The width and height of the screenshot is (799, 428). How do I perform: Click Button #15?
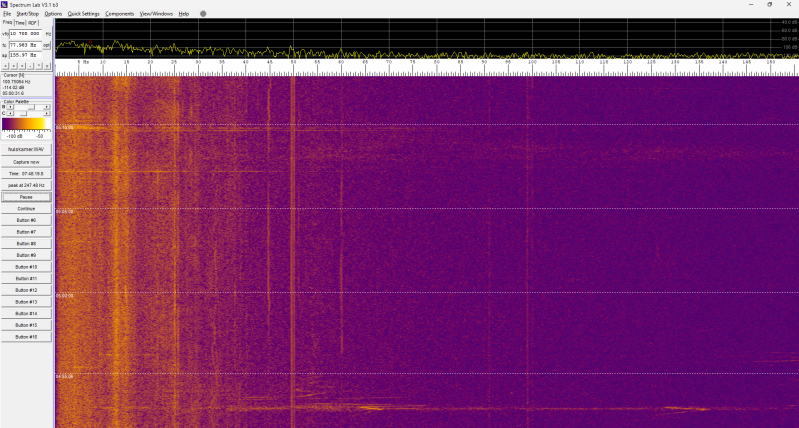coord(26,325)
